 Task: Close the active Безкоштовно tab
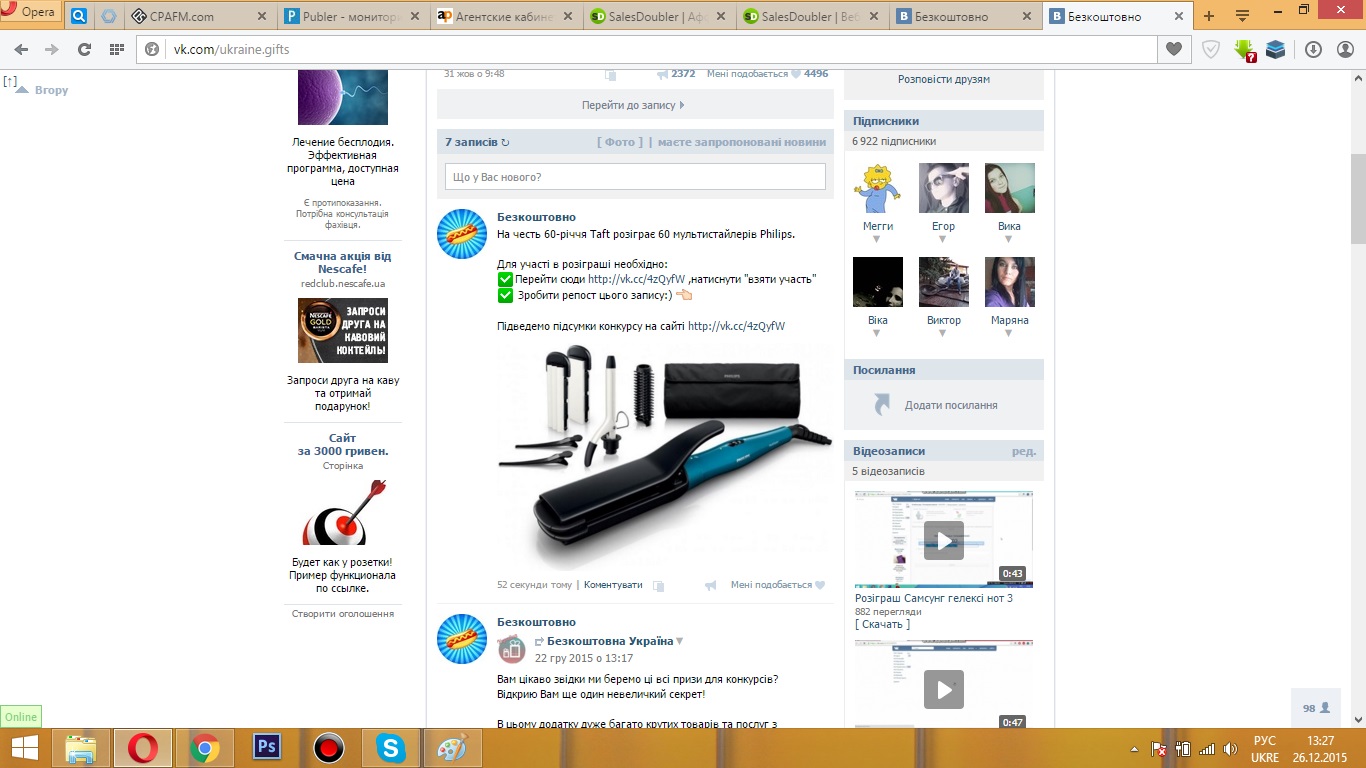[1179, 16]
